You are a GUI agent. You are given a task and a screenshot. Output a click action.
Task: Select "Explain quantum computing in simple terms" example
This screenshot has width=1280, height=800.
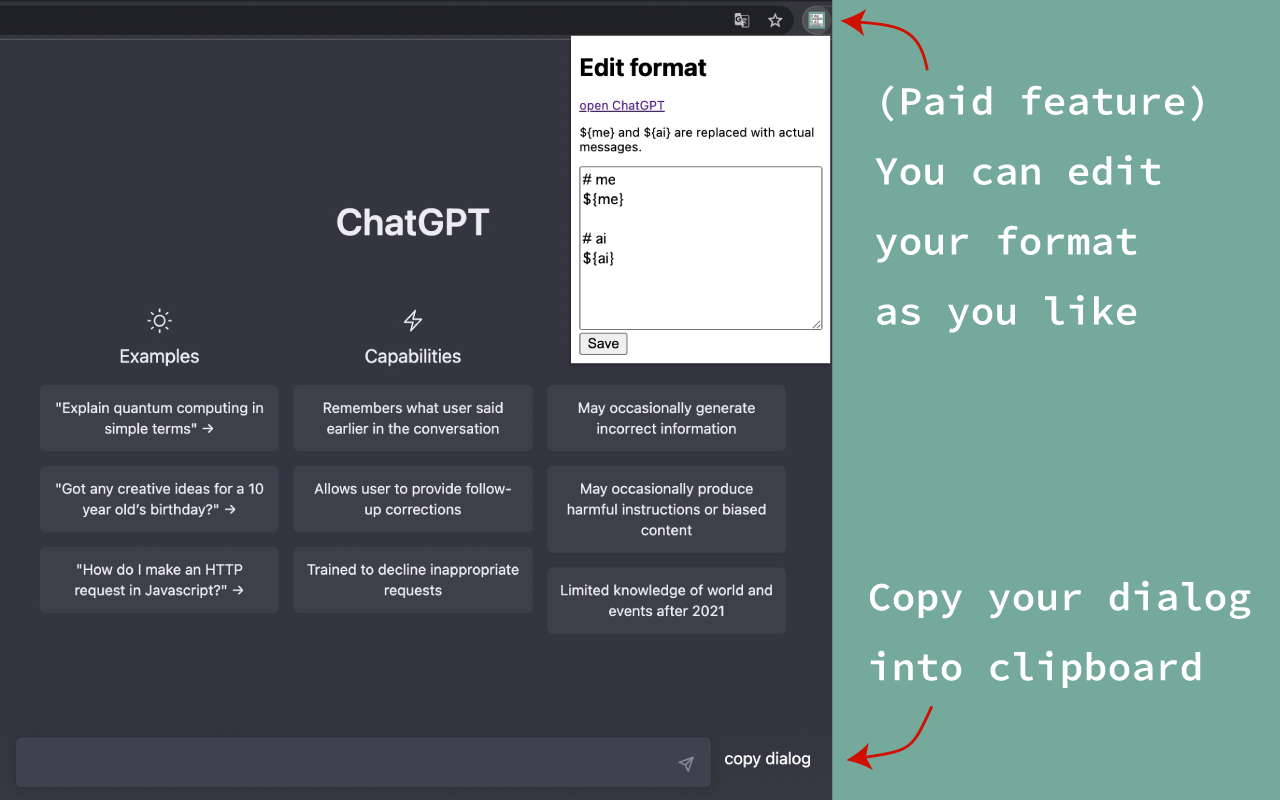160,418
